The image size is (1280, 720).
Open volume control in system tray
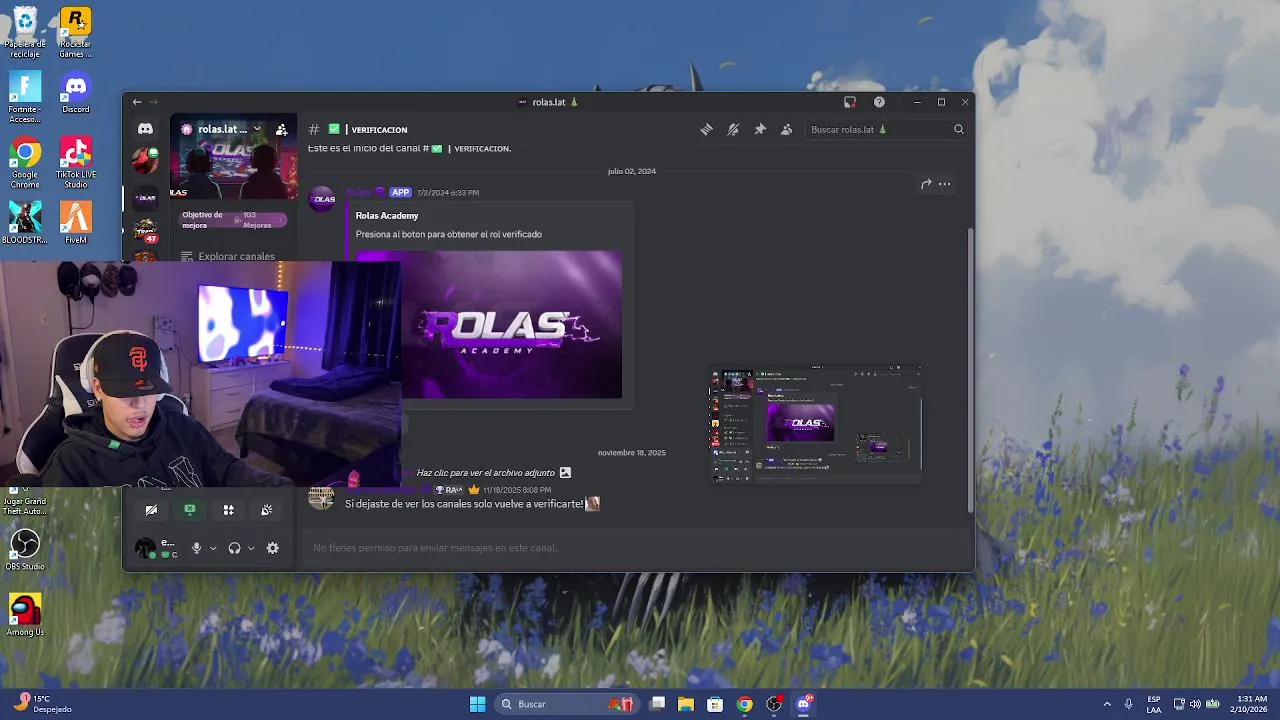coord(1195,704)
